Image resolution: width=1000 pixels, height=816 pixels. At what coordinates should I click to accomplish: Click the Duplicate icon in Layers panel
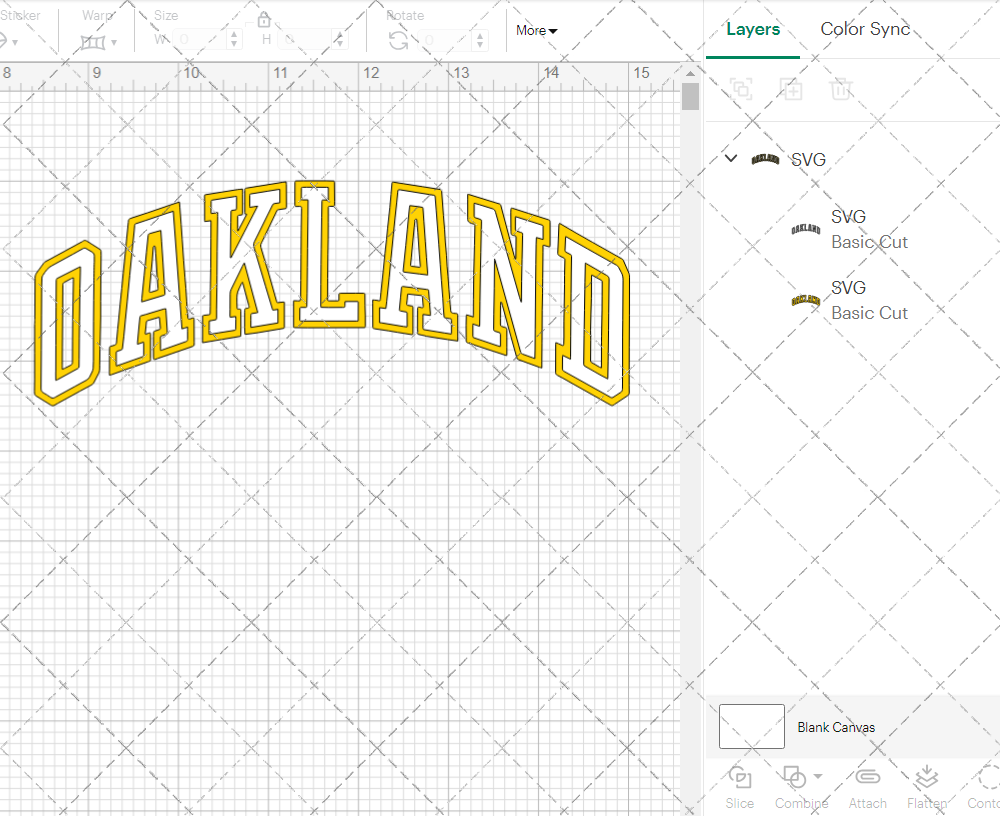791,89
